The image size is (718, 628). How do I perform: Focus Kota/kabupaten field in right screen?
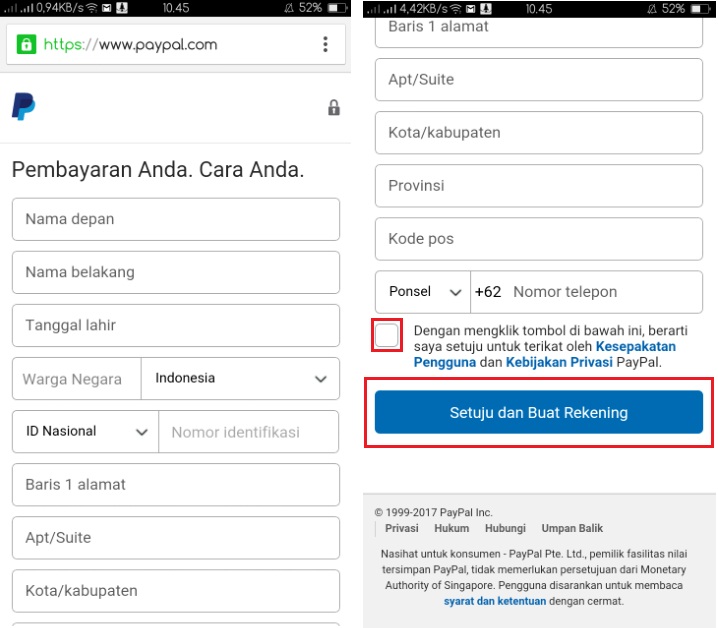[538, 133]
